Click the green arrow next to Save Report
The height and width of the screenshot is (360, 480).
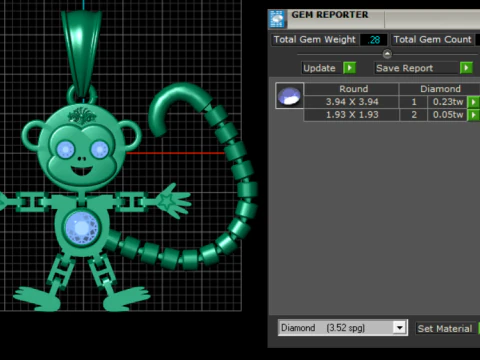pyautogui.click(x=466, y=68)
